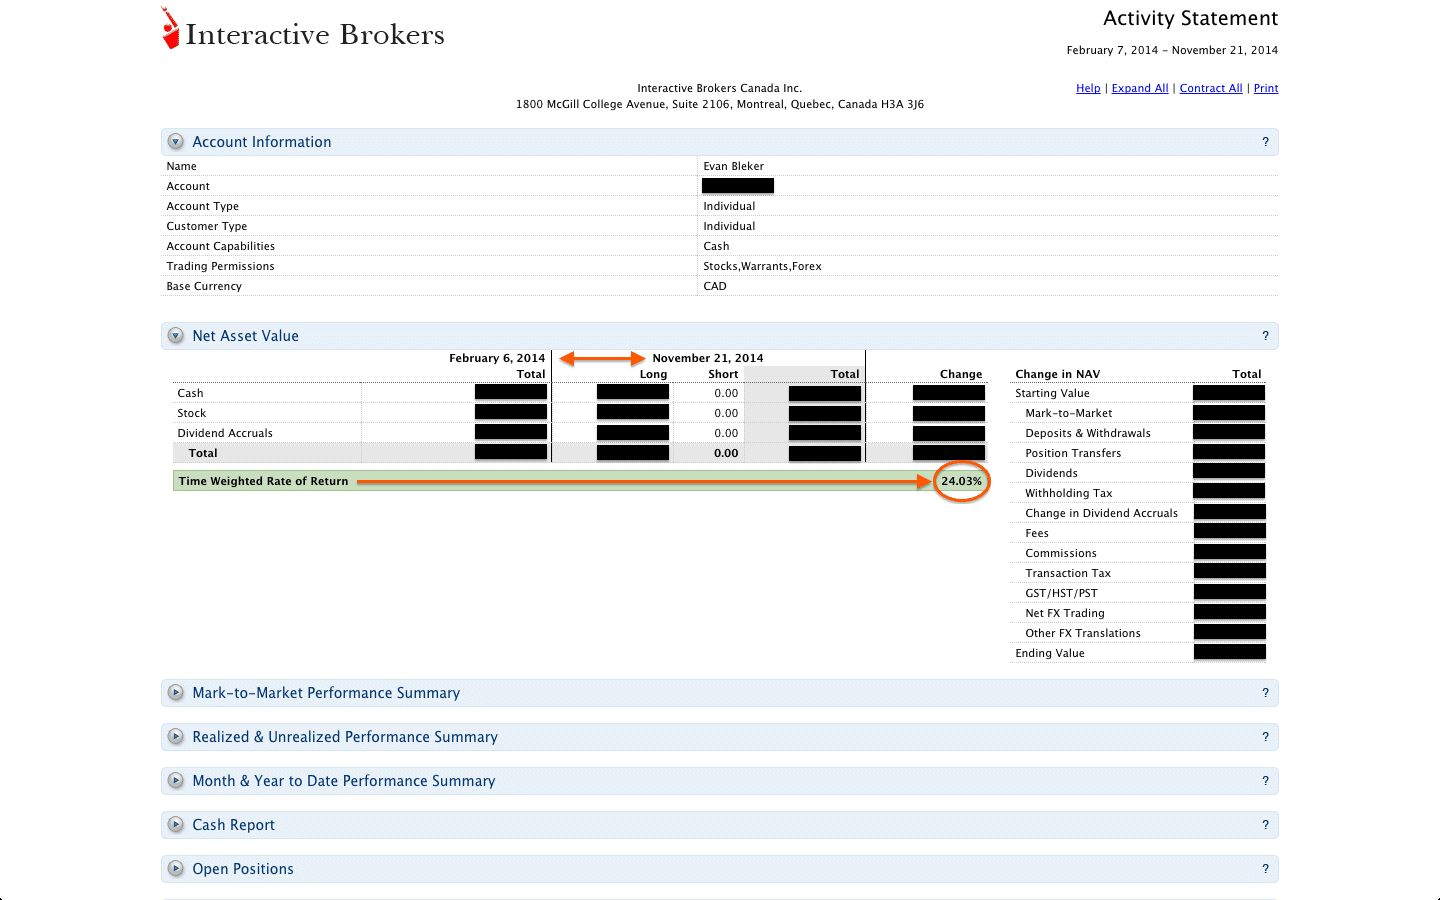Image resolution: width=1440 pixels, height=900 pixels.
Task: Click the Mark-to-Market Performance Summary heading
Action: tap(326, 693)
